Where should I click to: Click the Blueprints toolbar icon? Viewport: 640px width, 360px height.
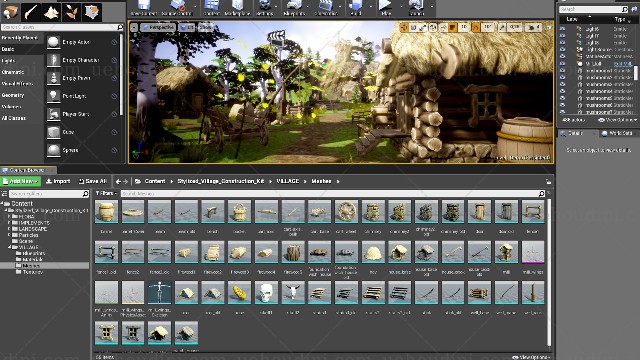(294, 8)
